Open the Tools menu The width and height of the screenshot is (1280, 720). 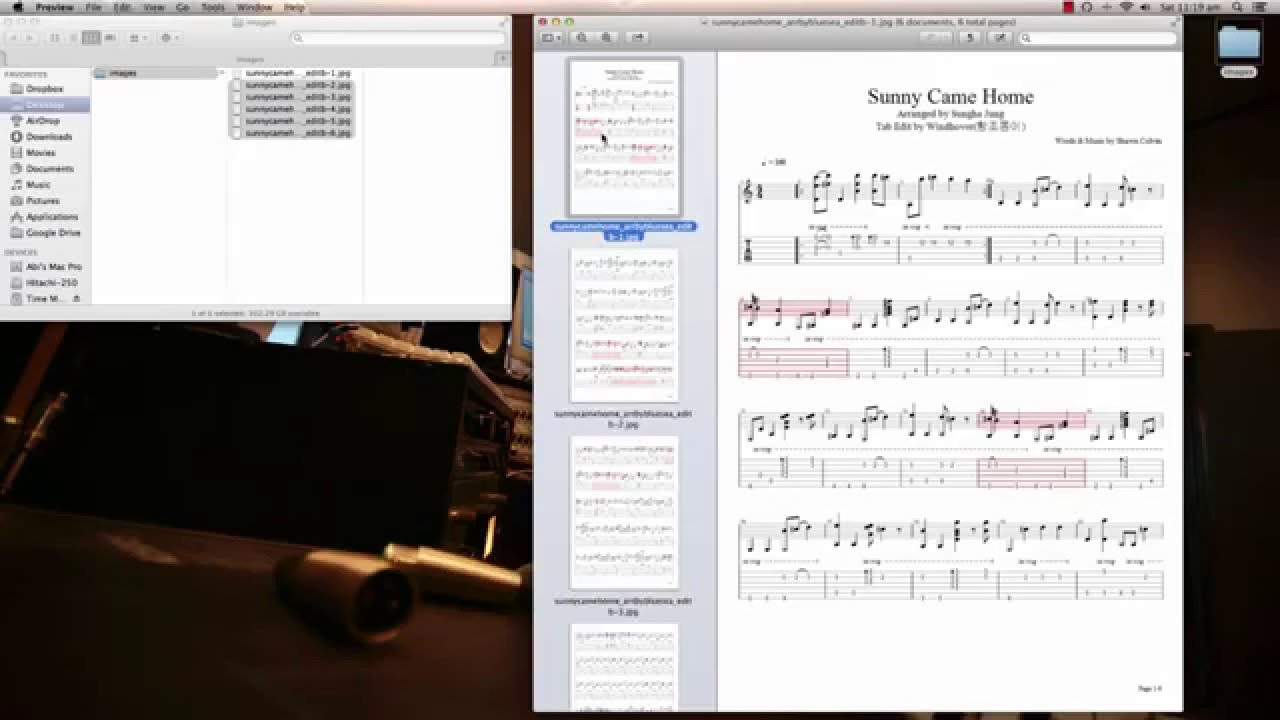pos(213,7)
